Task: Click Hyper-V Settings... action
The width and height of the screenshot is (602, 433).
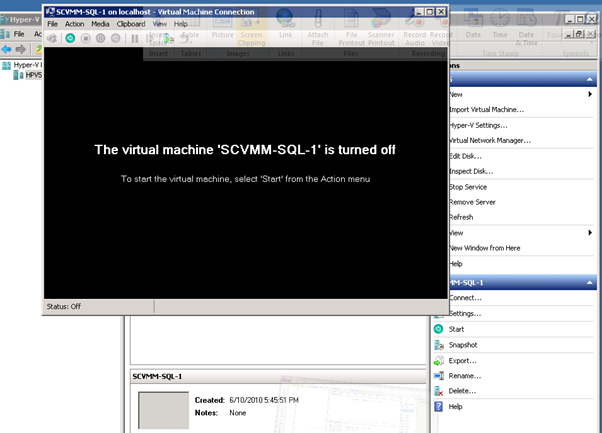Action: pos(478,125)
